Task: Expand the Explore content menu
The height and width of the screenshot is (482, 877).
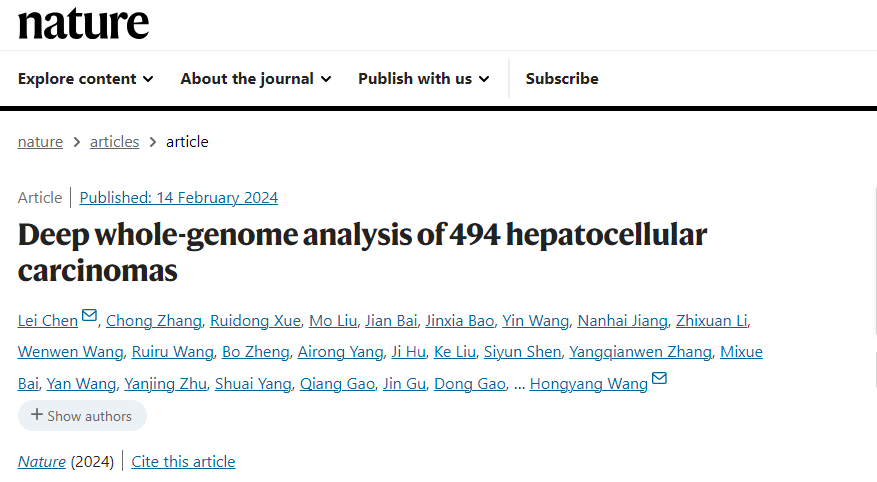Action: pos(86,79)
